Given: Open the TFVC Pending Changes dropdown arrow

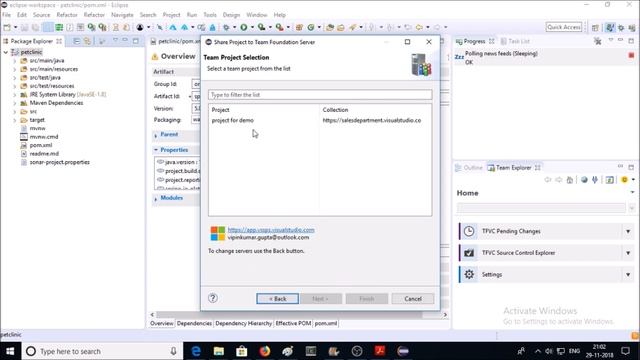Looking at the screenshot, I should click(628, 231).
